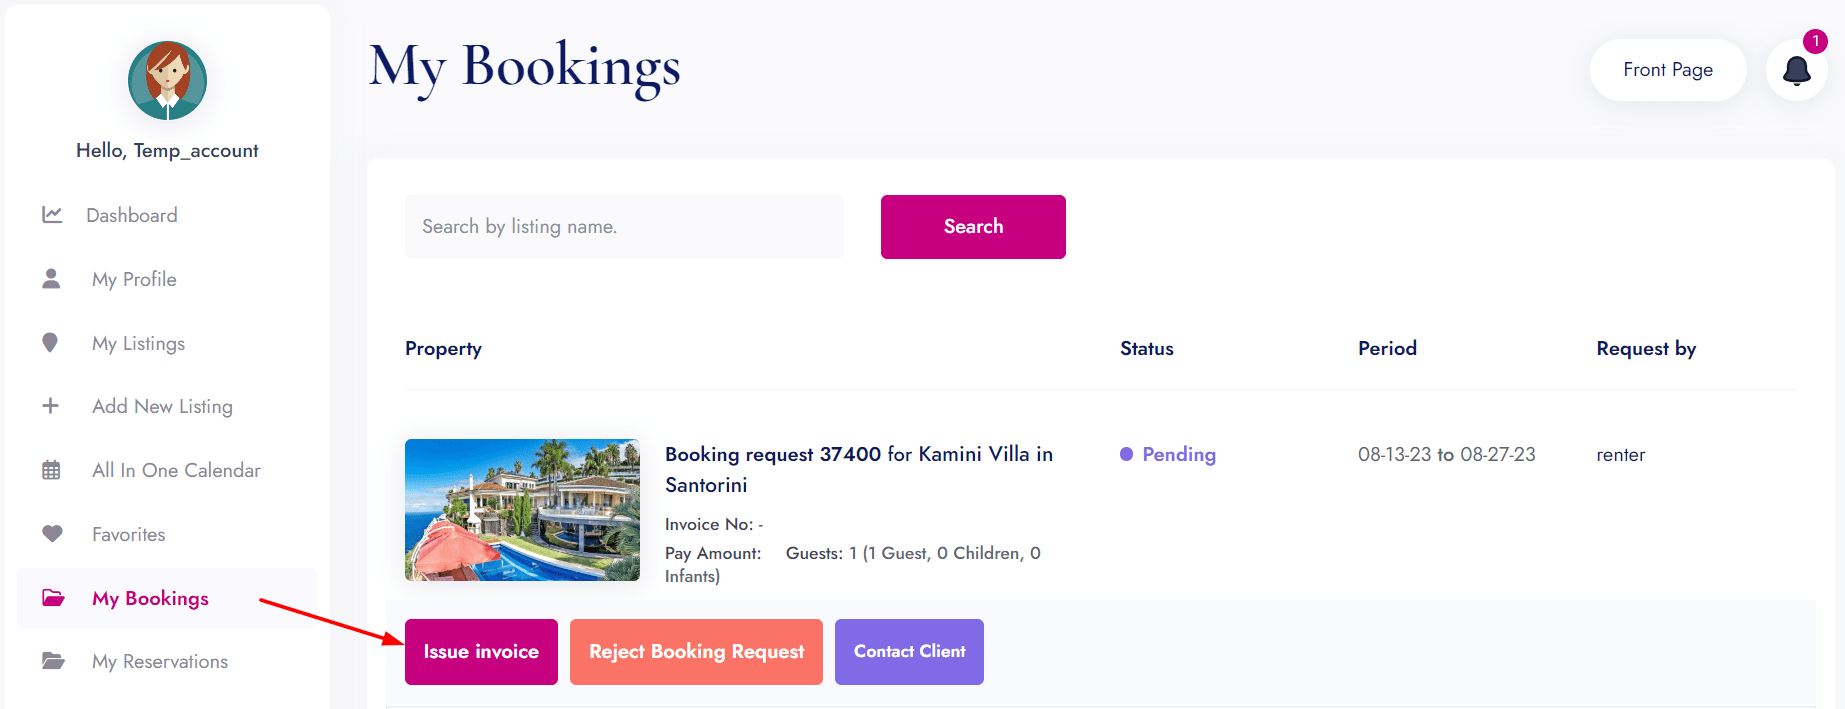
Task: Click the Dashboard chart icon in sidebar
Action: (x=52, y=214)
